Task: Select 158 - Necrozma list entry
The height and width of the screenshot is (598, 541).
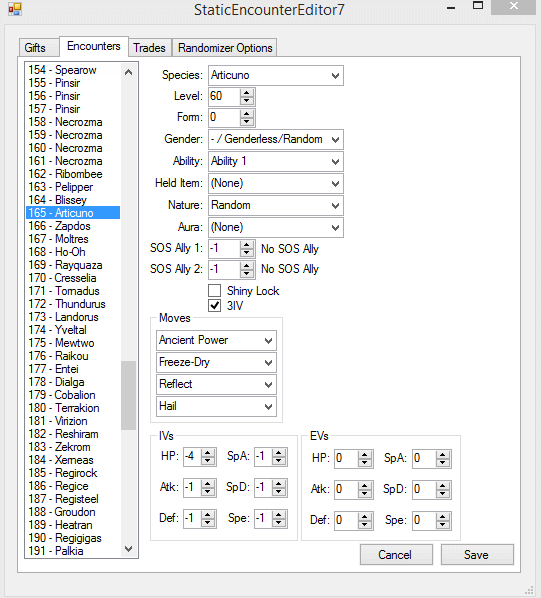Action: [73, 122]
